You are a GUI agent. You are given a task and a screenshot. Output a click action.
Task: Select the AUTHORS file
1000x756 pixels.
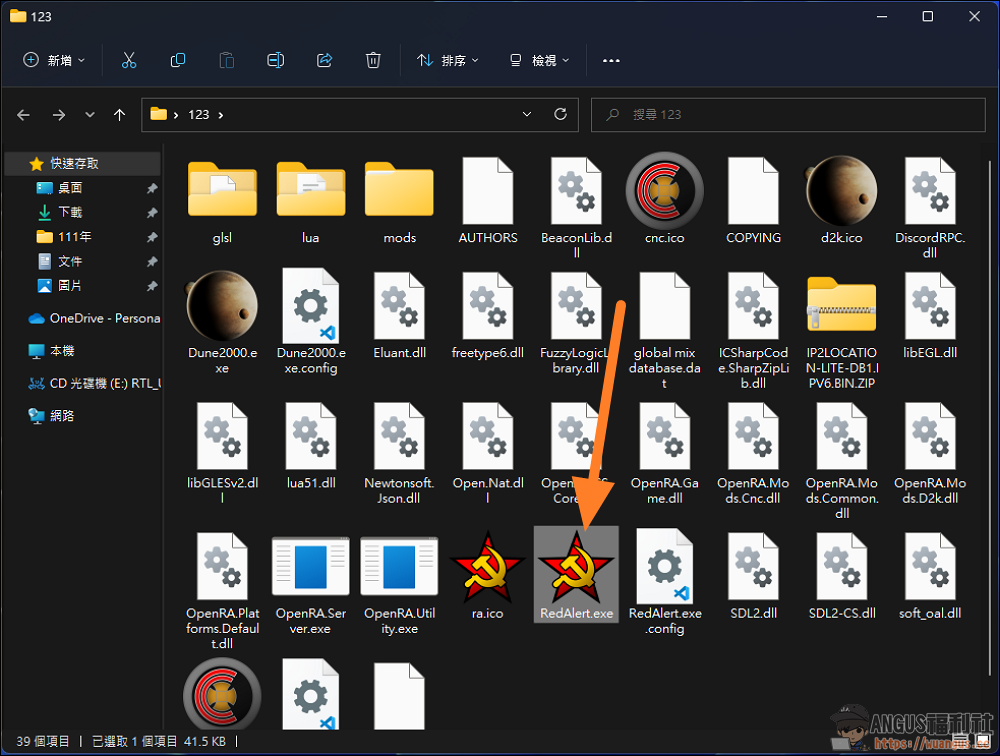pyautogui.click(x=488, y=201)
